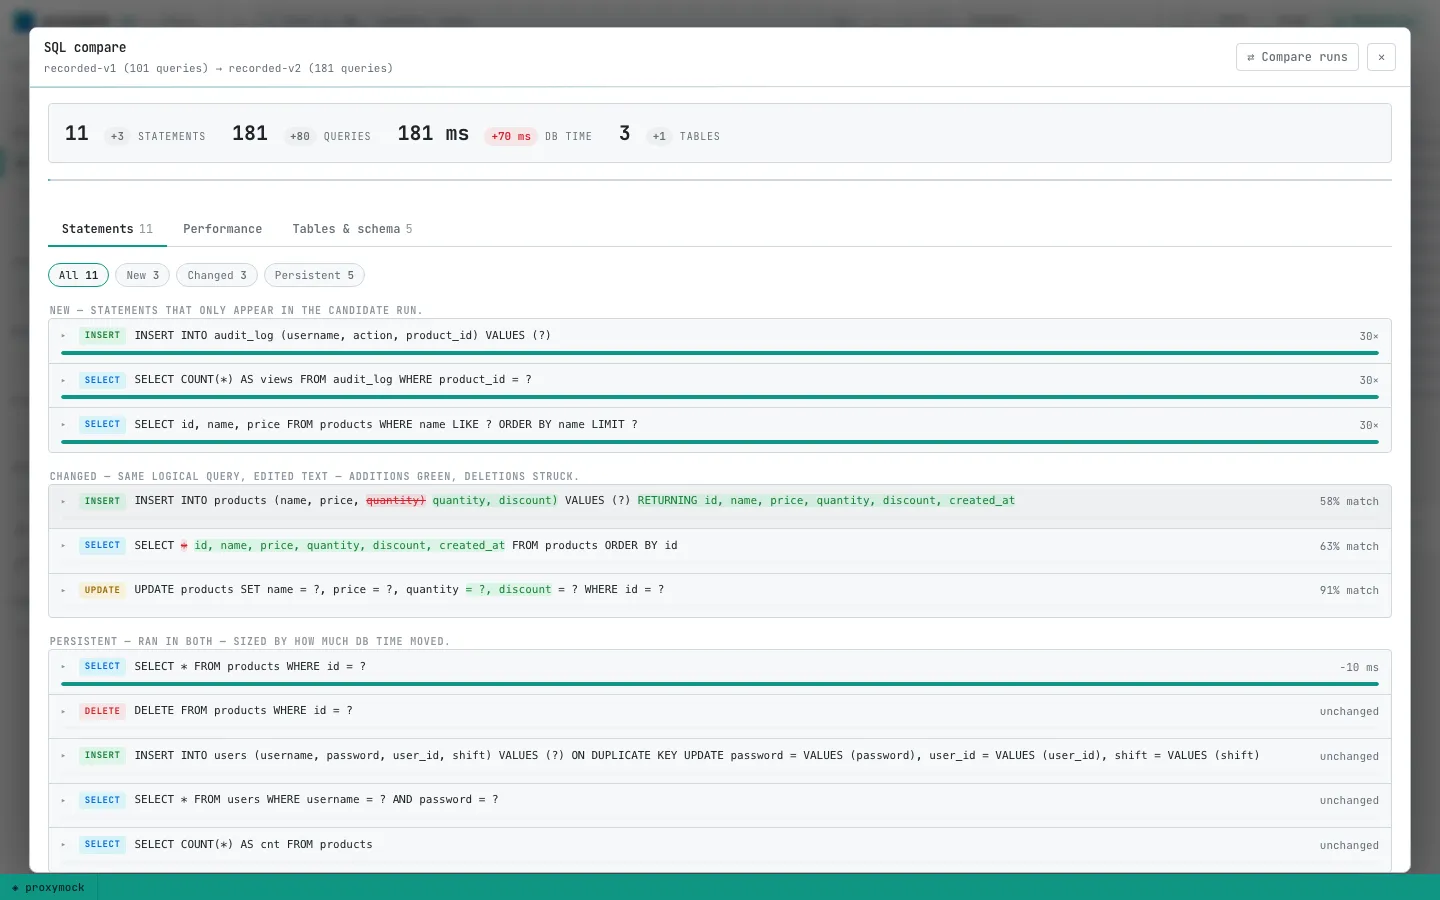1440x900 pixels.
Task: Click the Compare runs button
Action: coord(1297,57)
